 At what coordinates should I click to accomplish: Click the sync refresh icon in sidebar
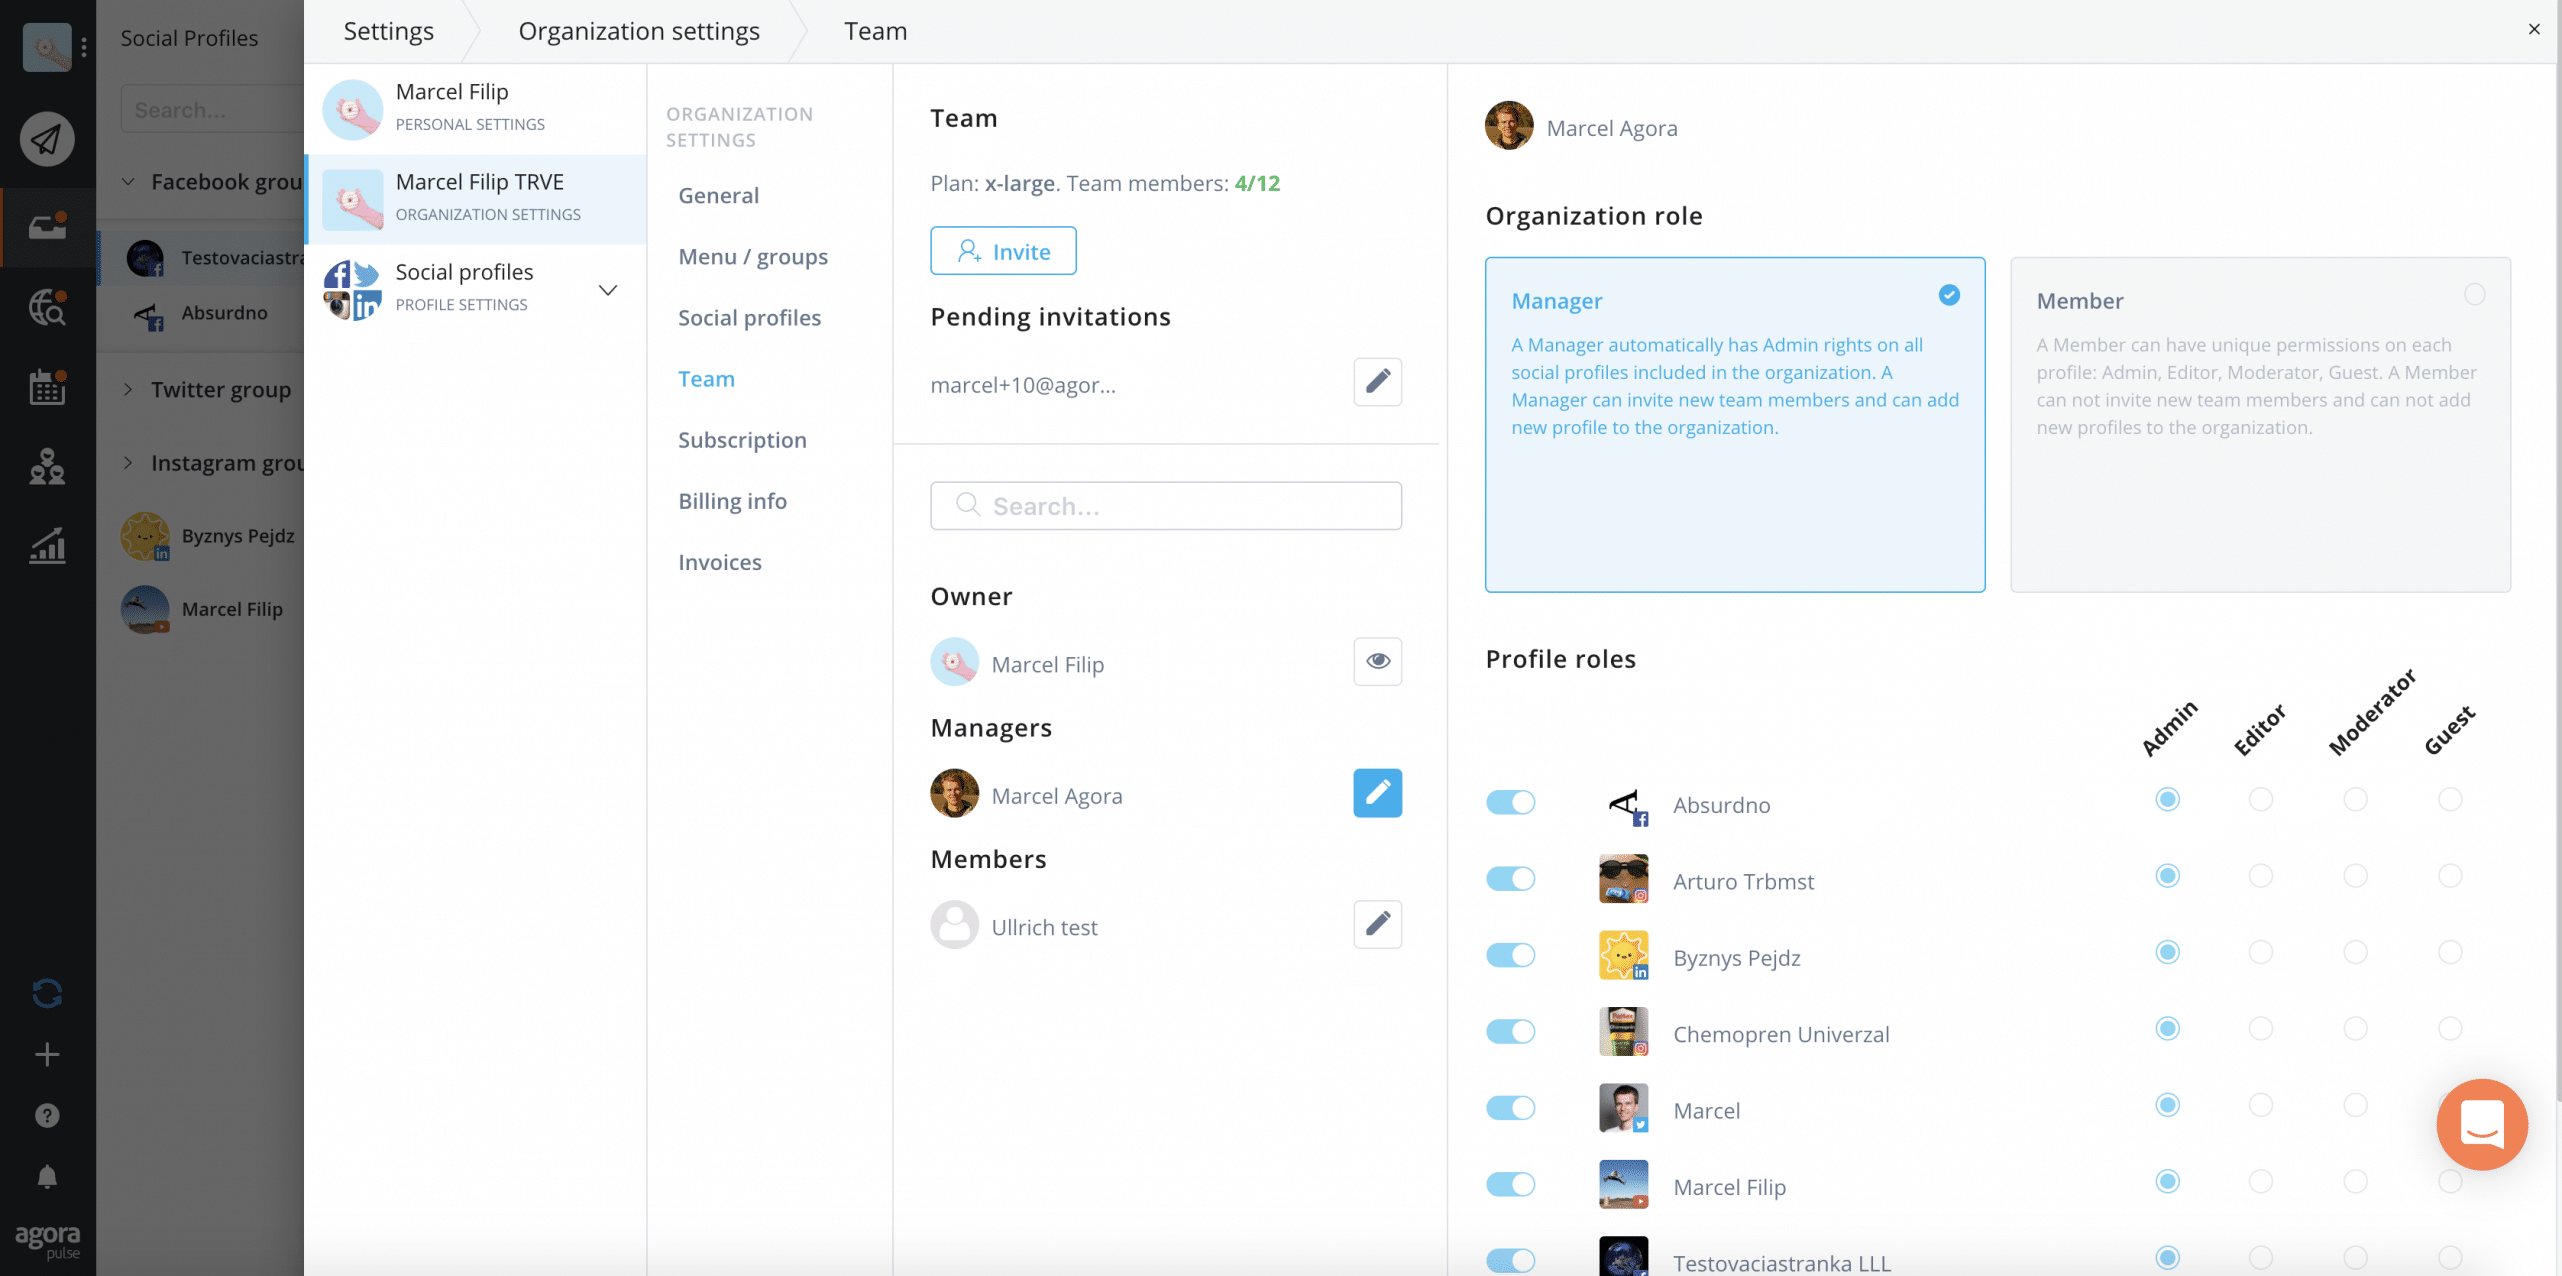tap(47, 993)
